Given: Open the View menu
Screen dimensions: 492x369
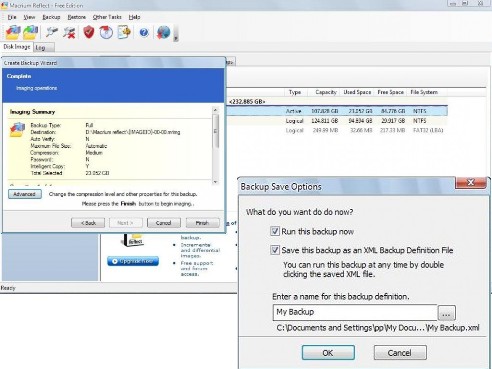Looking at the screenshot, I should pos(29,17).
